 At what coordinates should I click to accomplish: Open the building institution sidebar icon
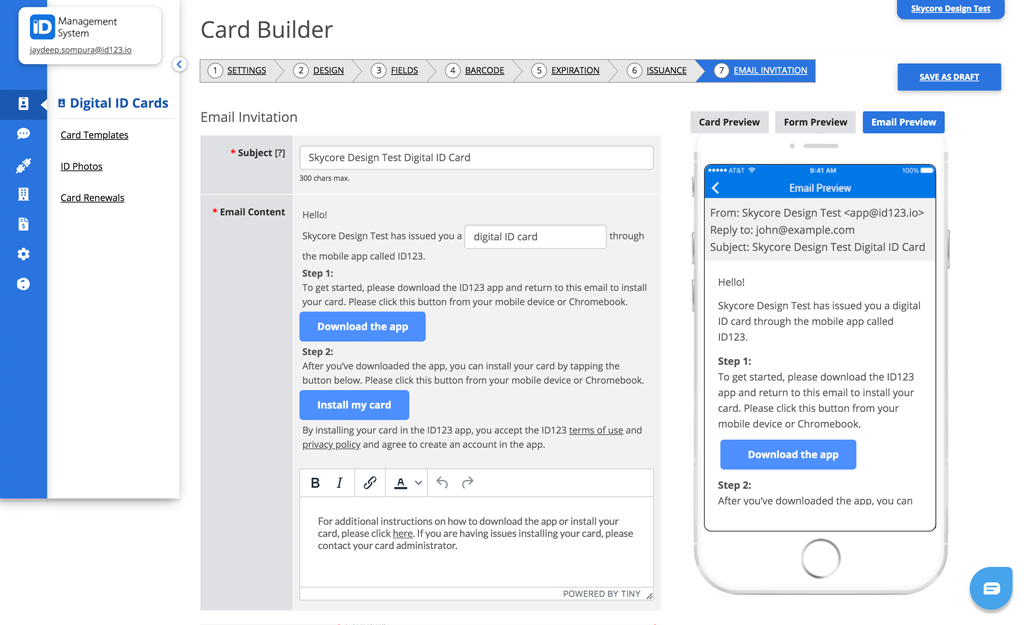coord(24,194)
